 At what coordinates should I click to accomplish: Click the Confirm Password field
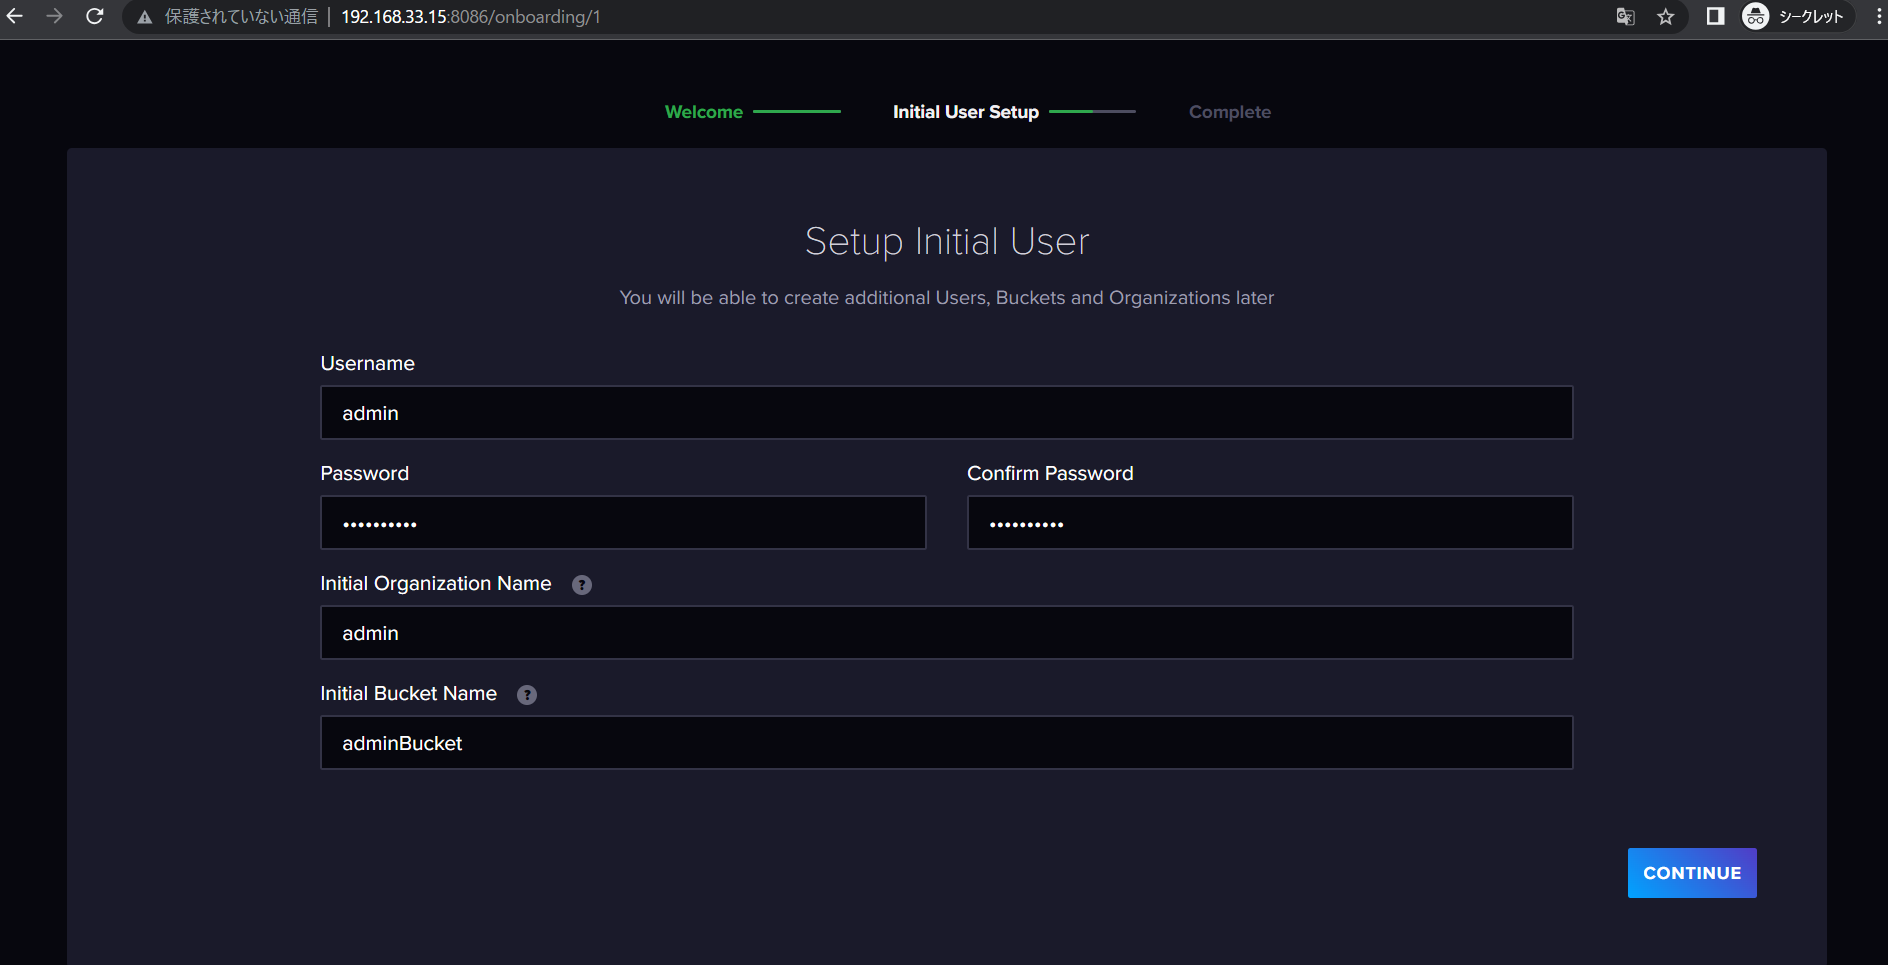[1269, 523]
